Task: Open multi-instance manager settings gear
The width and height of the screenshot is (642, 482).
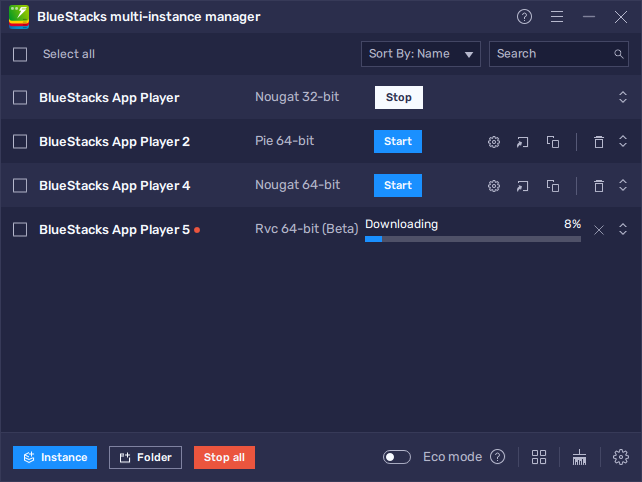Action: [620, 457]
